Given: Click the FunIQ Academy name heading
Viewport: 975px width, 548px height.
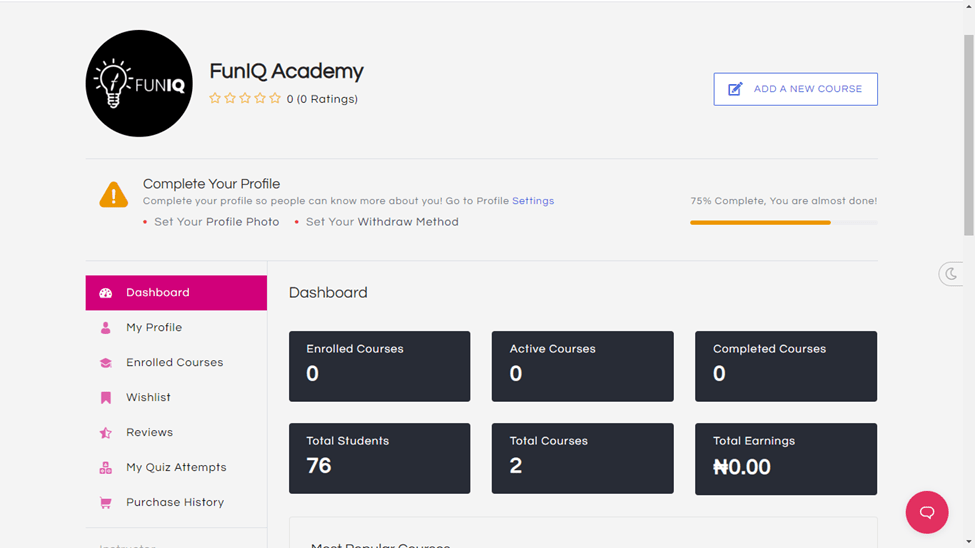Looking at the screenshot, I should (287, 72).
